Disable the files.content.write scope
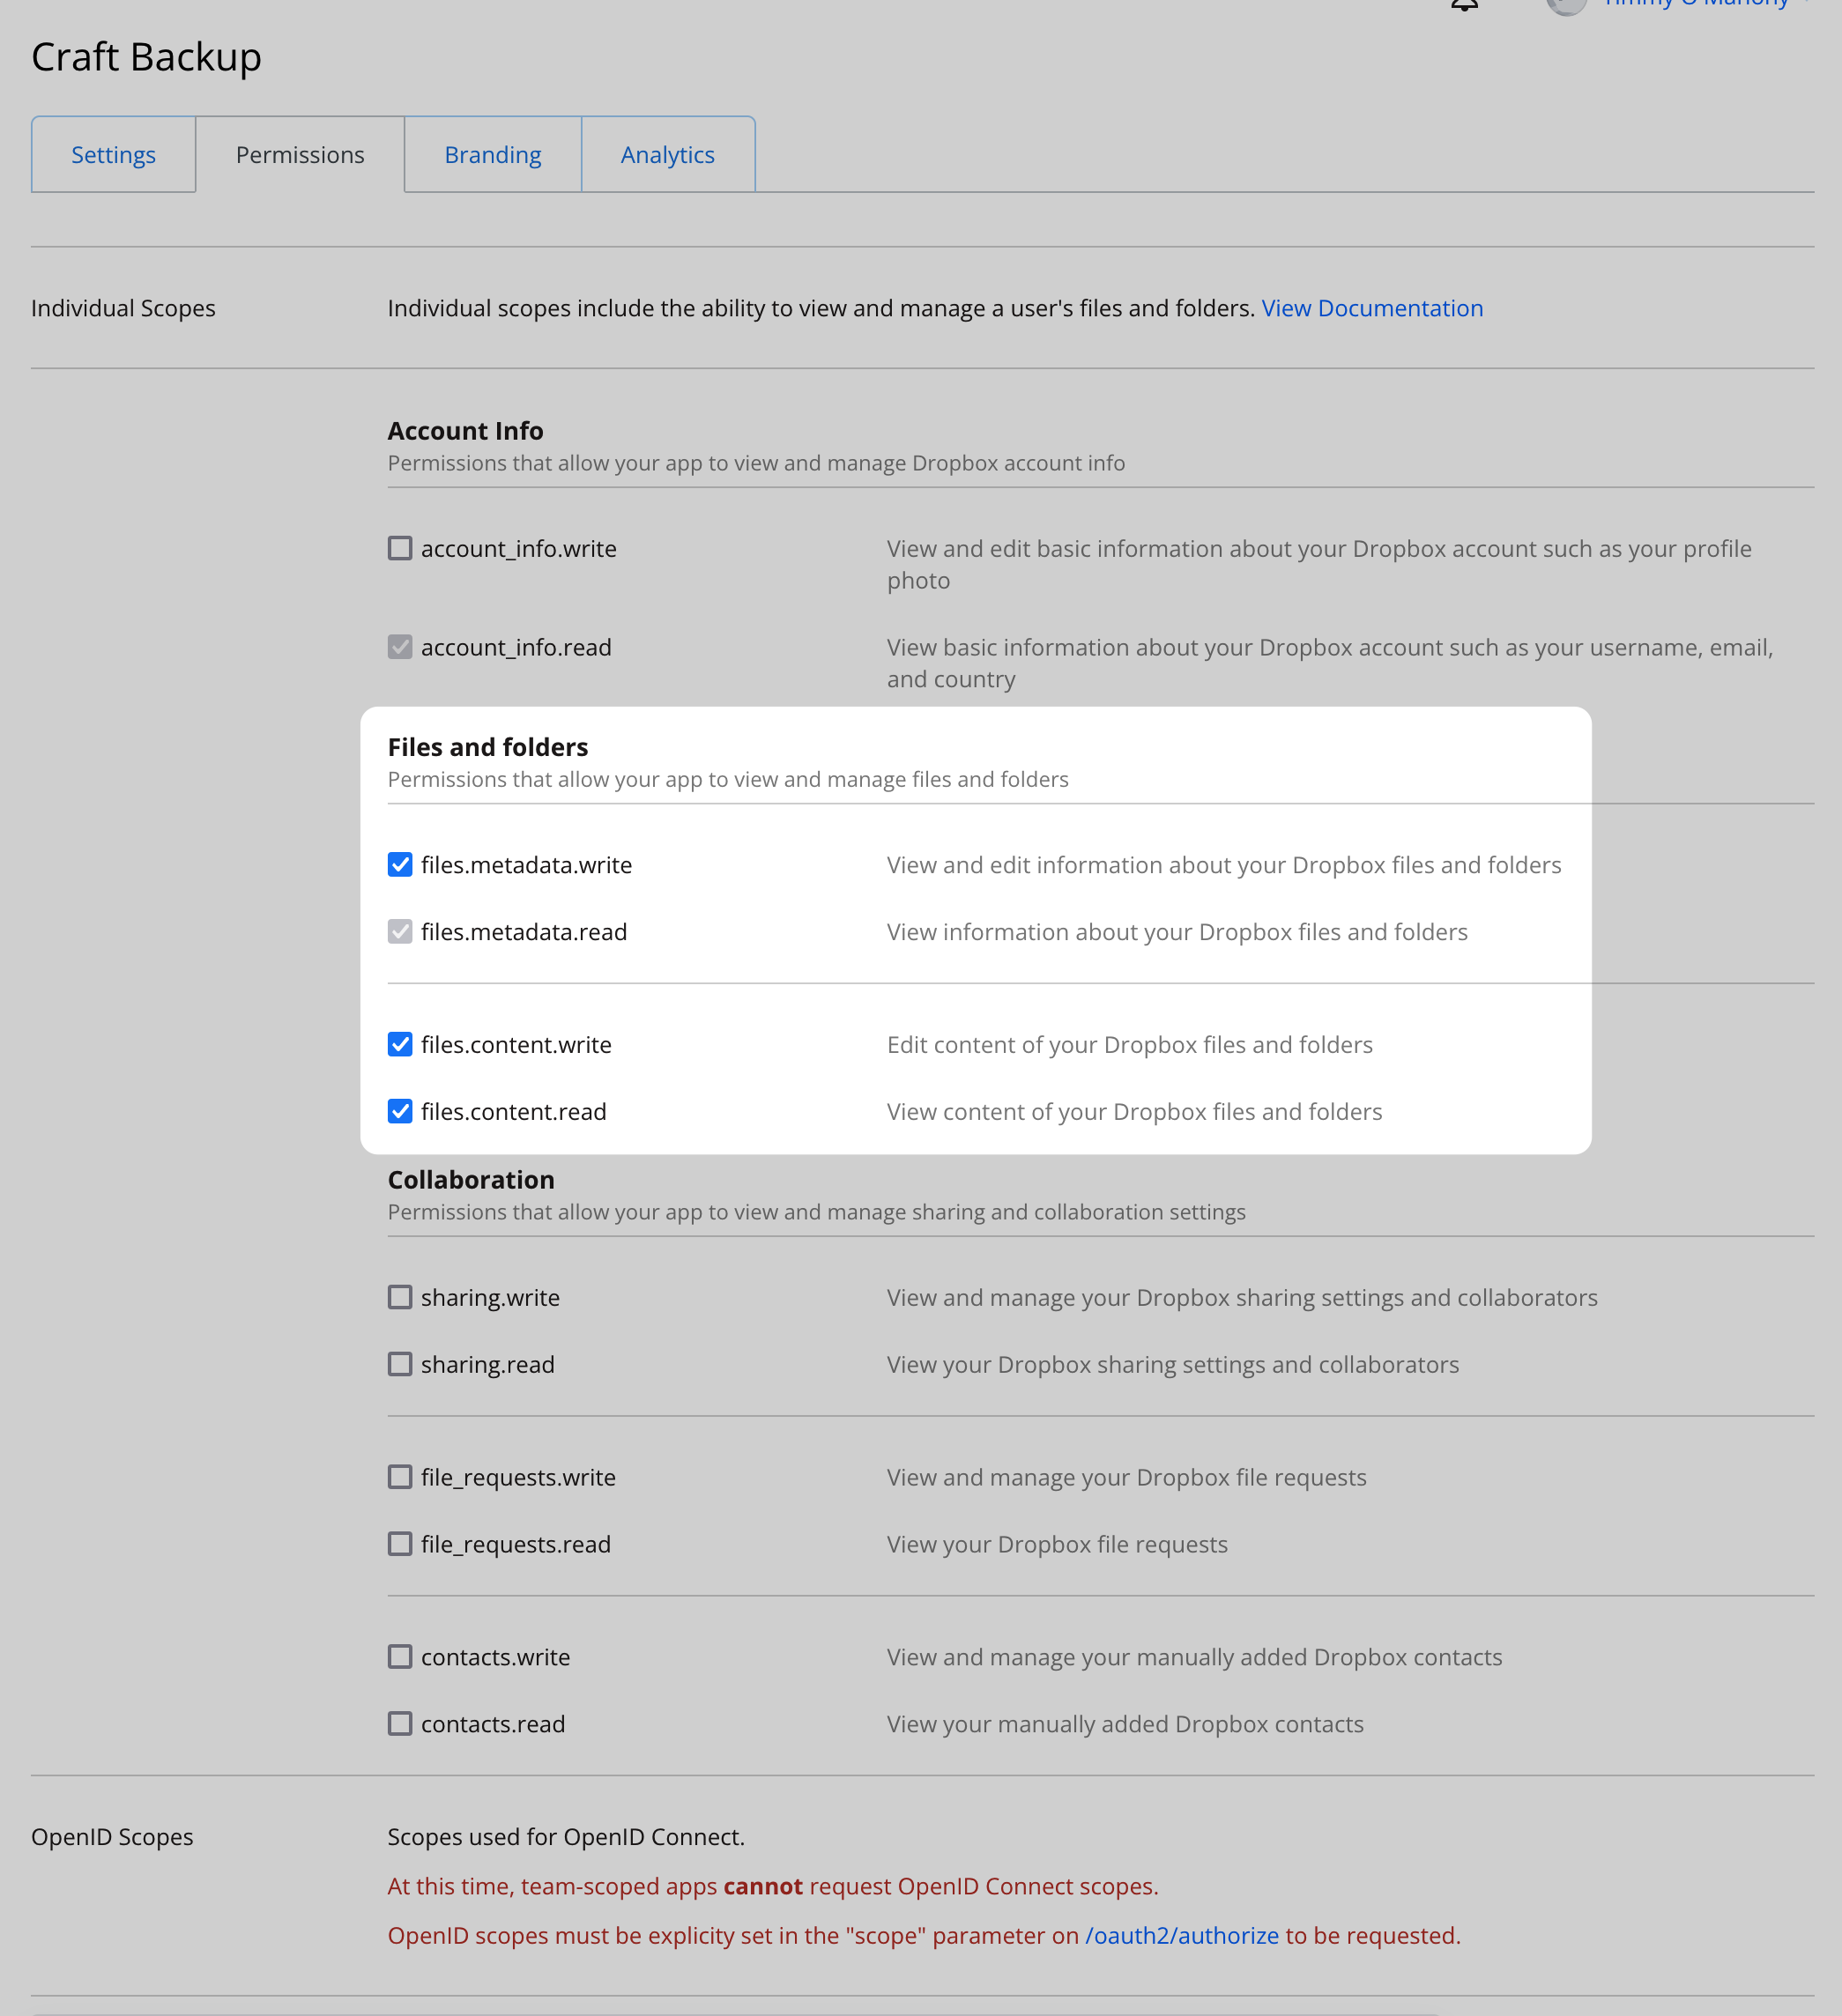This screenshot has height=2016, width=1842. click(400, 1044)
